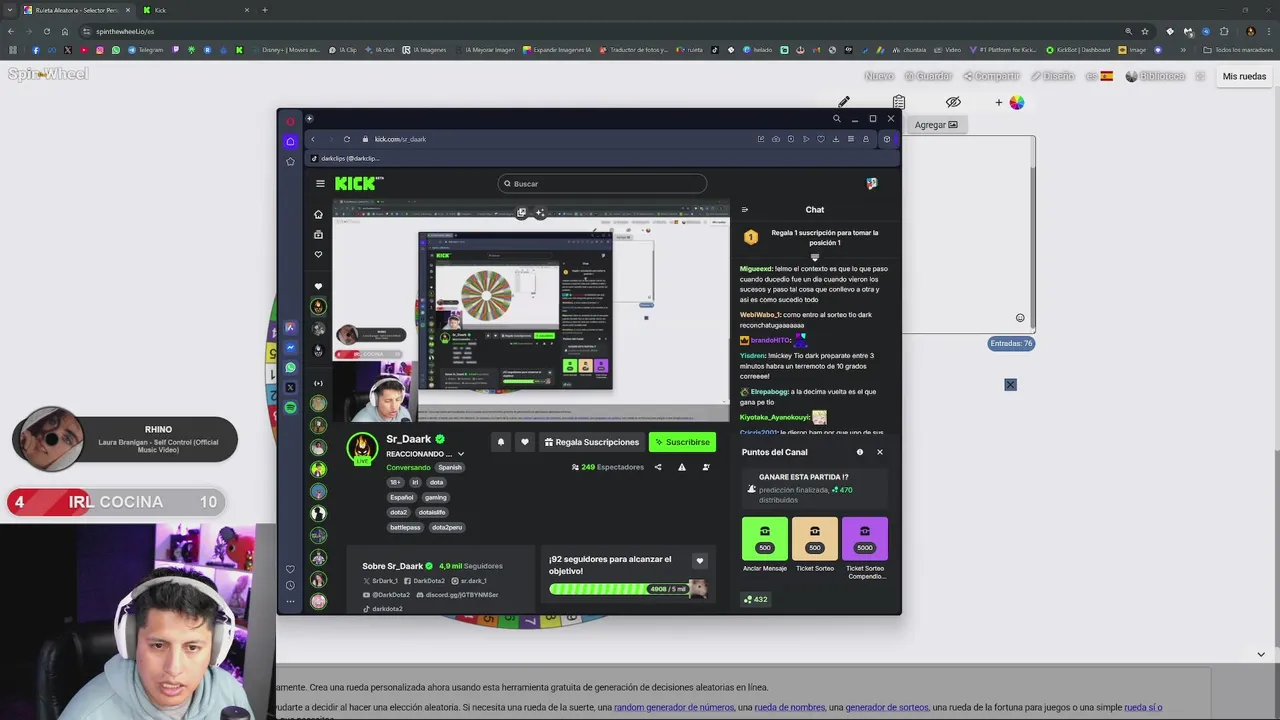Toggle the hide-entries eye icon on SpinTheWheel
This screenshot has height=720, width=1280.
click(953, 102)
